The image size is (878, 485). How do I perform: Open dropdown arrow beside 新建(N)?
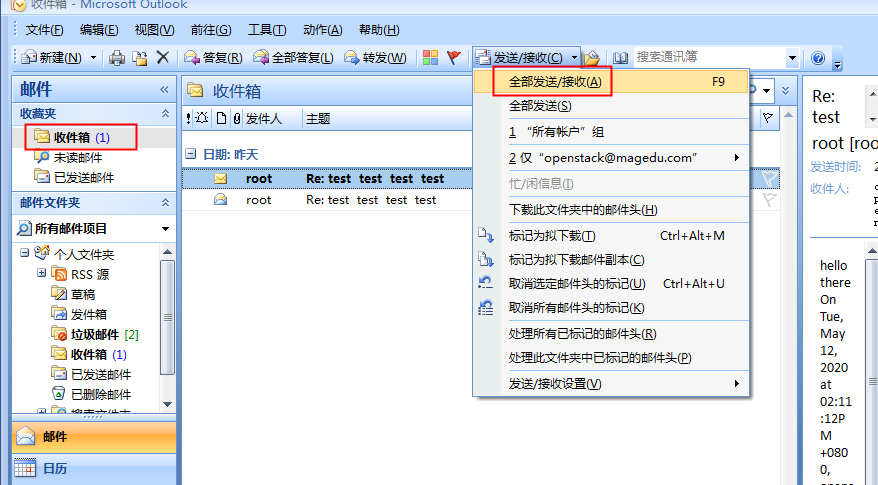point(94,58)
